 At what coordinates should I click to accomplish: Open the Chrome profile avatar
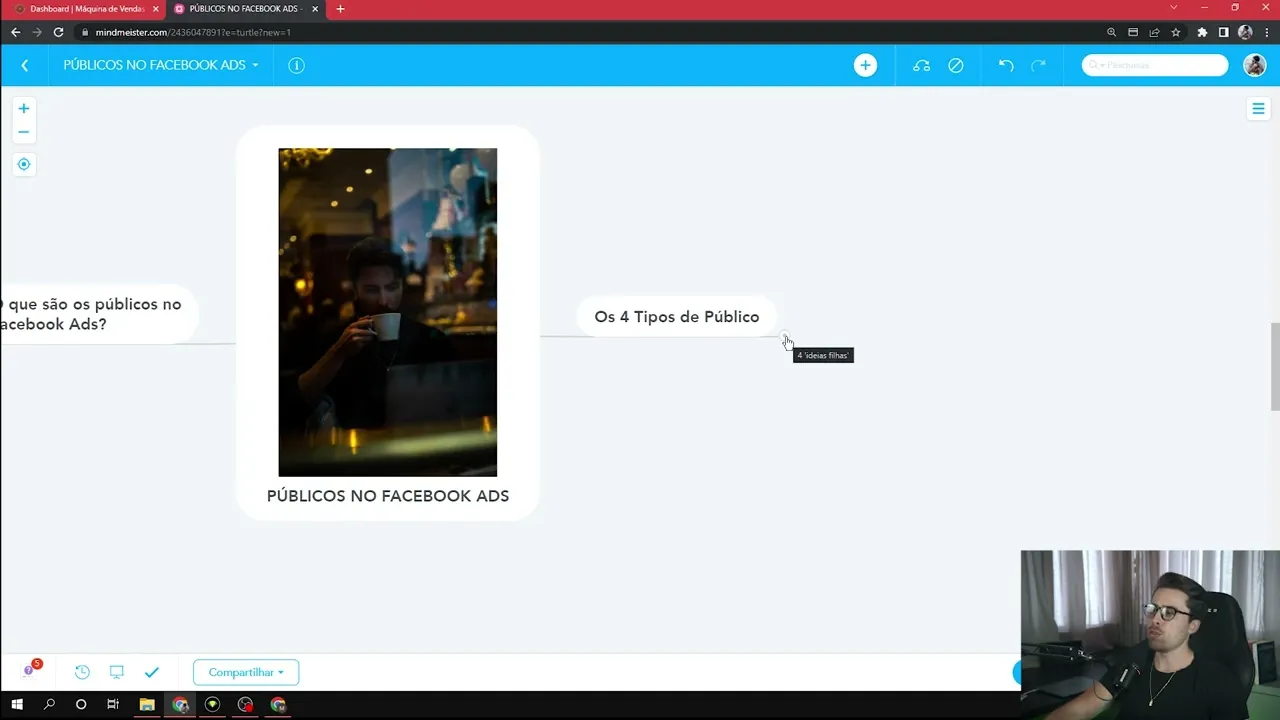pyautogui.click(x=1245, y=32)
